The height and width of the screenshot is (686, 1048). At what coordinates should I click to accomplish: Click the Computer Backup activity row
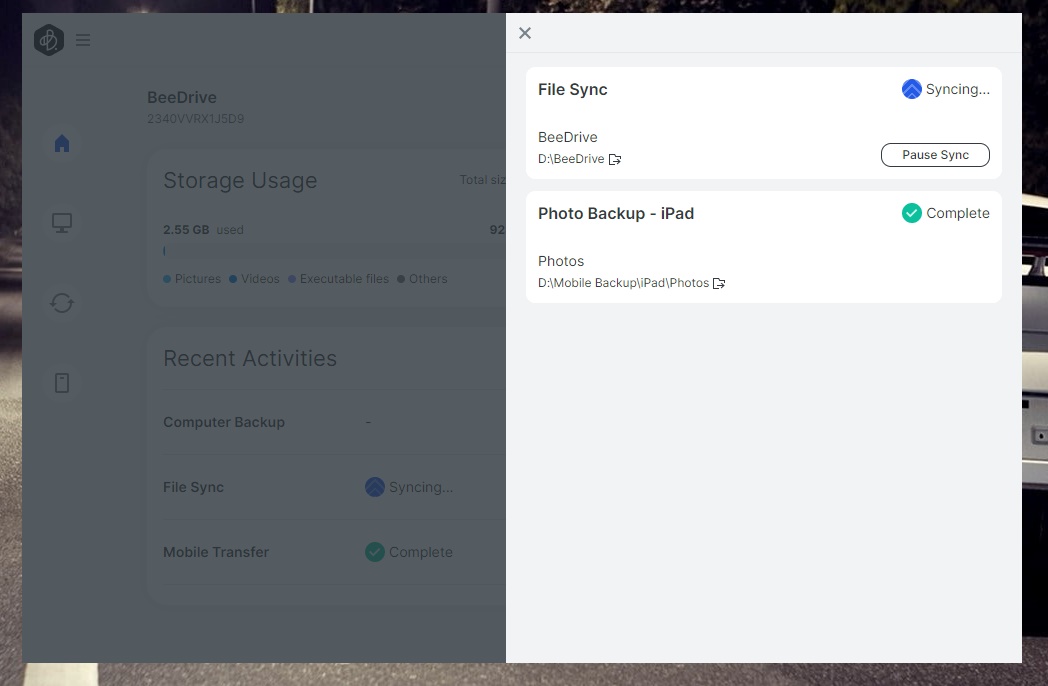[x=224, y=422]
